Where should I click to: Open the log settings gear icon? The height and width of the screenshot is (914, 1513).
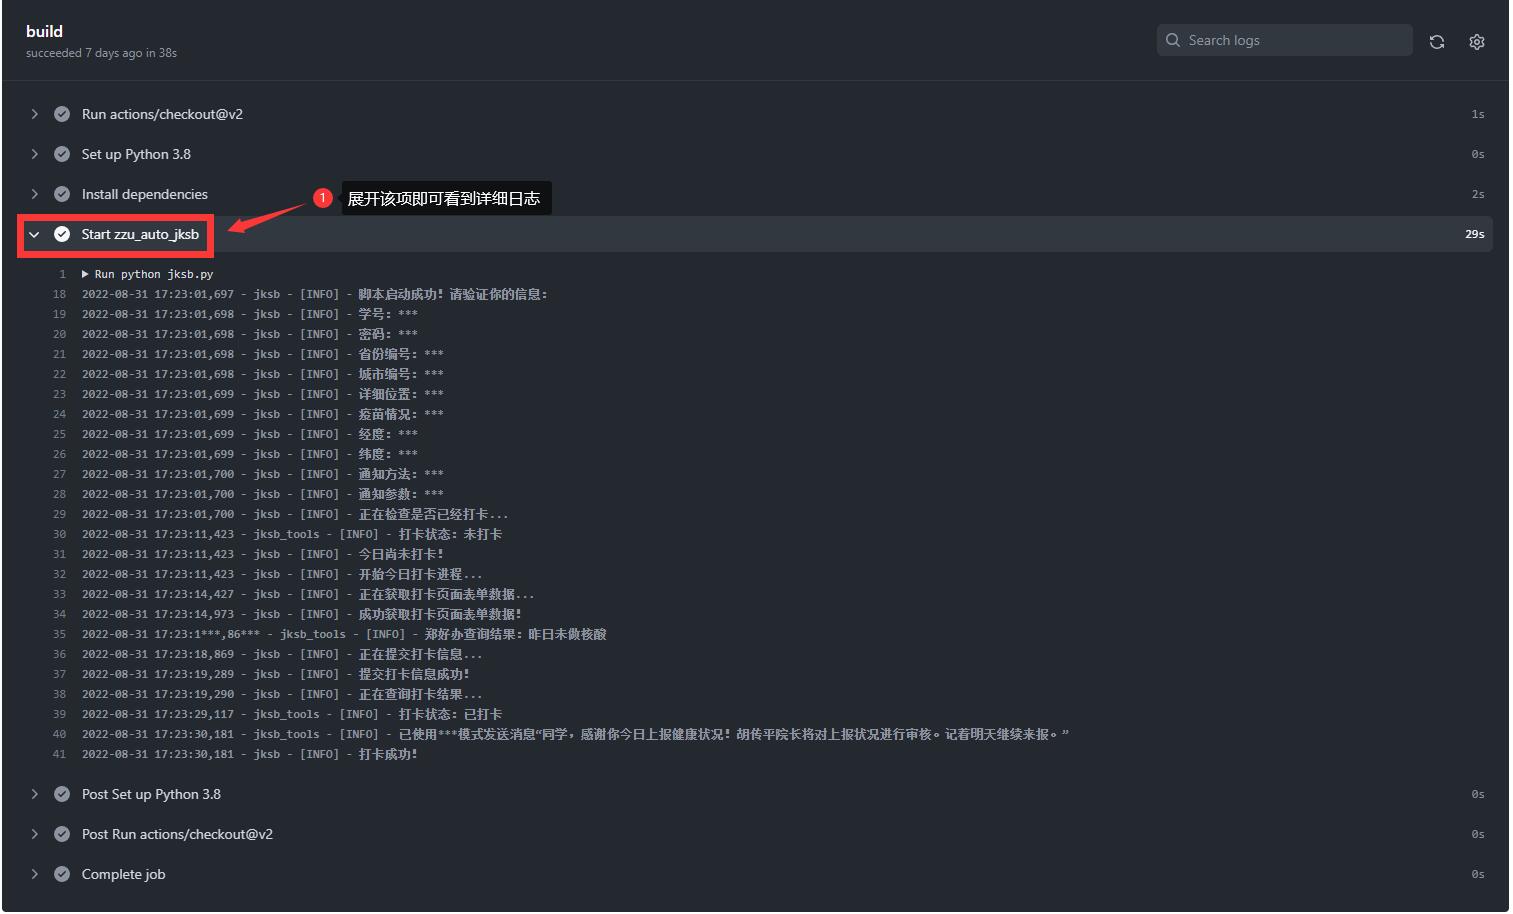[1477, 41]
